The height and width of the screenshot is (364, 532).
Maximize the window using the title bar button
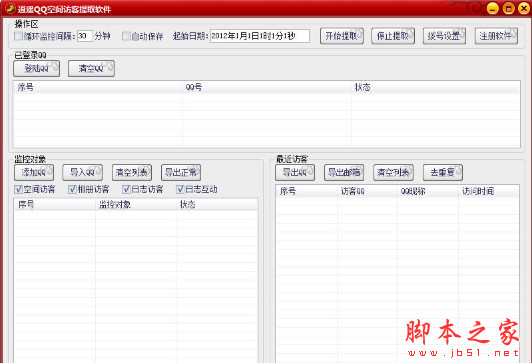(508, 8)
